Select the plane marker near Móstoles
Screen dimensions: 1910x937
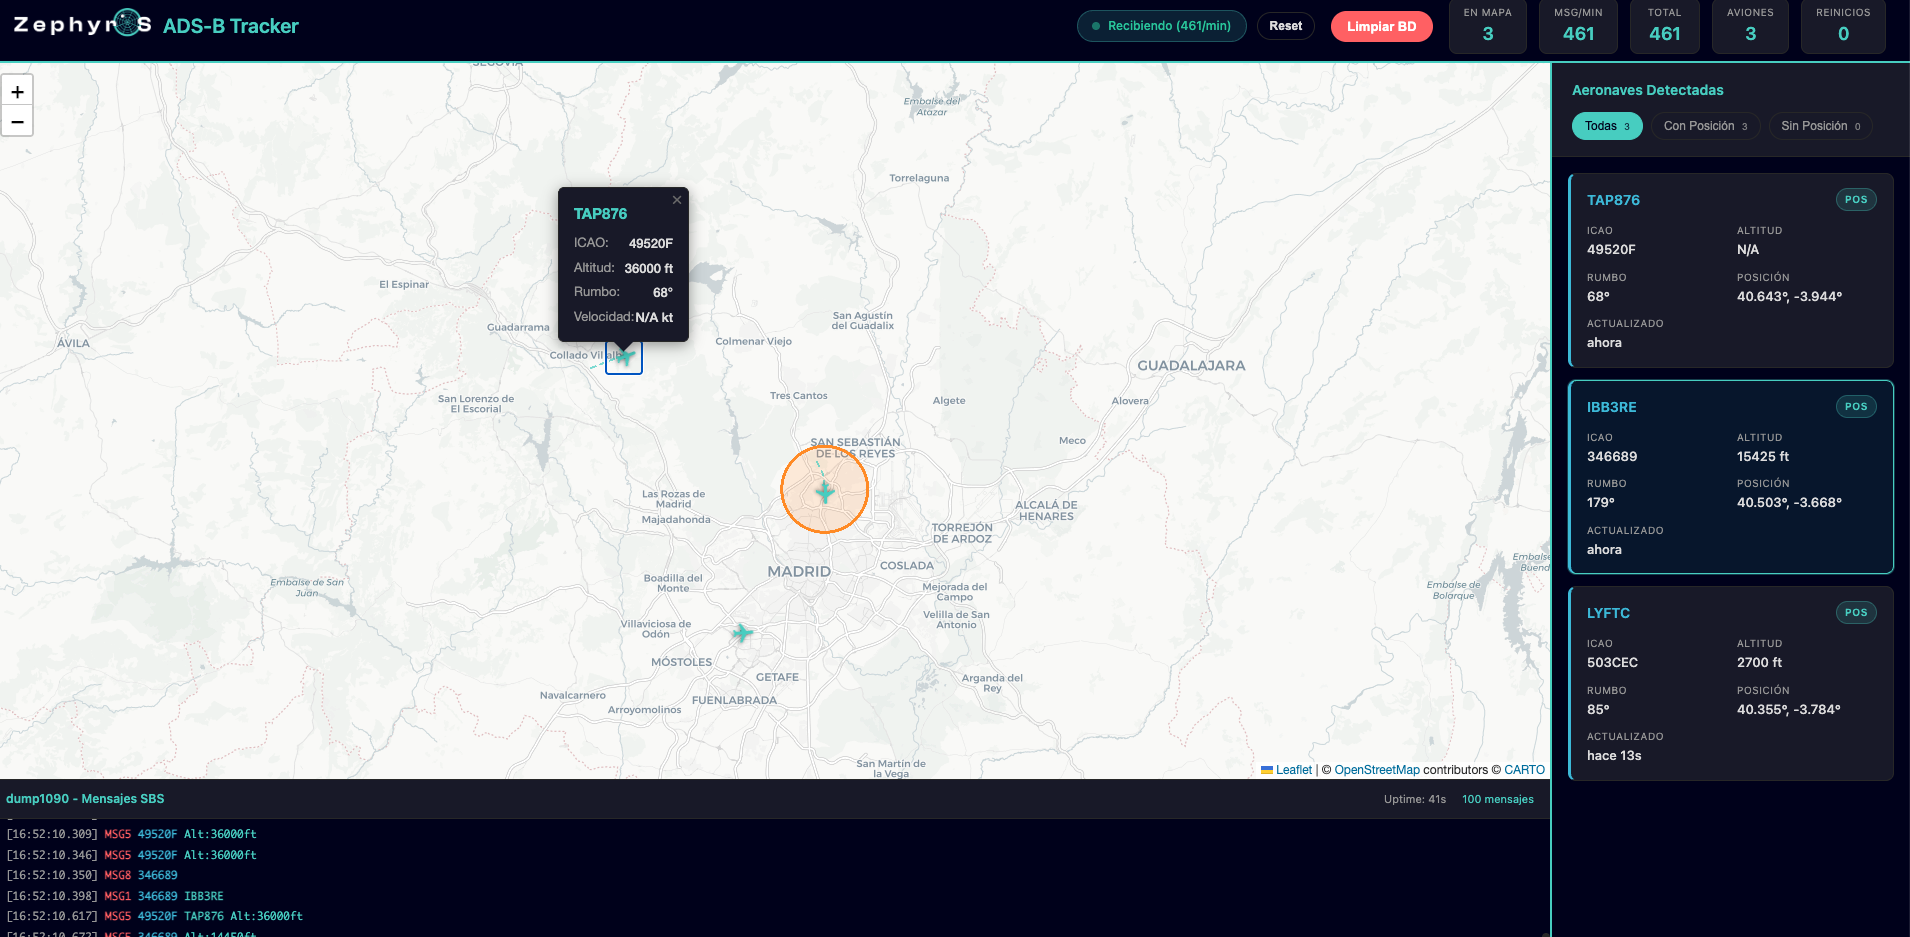[741, 633]
